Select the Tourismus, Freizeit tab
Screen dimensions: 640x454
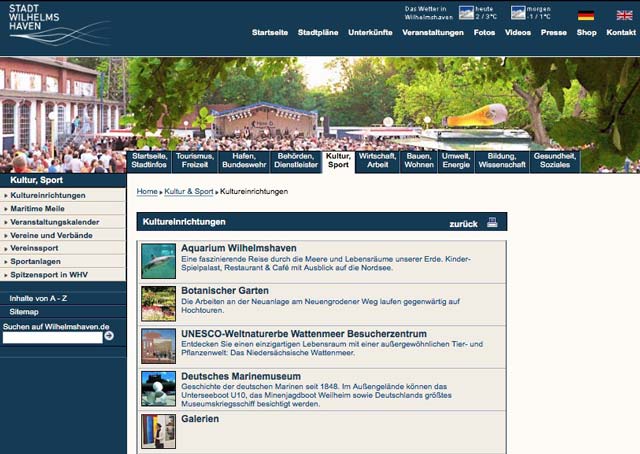pyautogui.click(x=195, y=161)
